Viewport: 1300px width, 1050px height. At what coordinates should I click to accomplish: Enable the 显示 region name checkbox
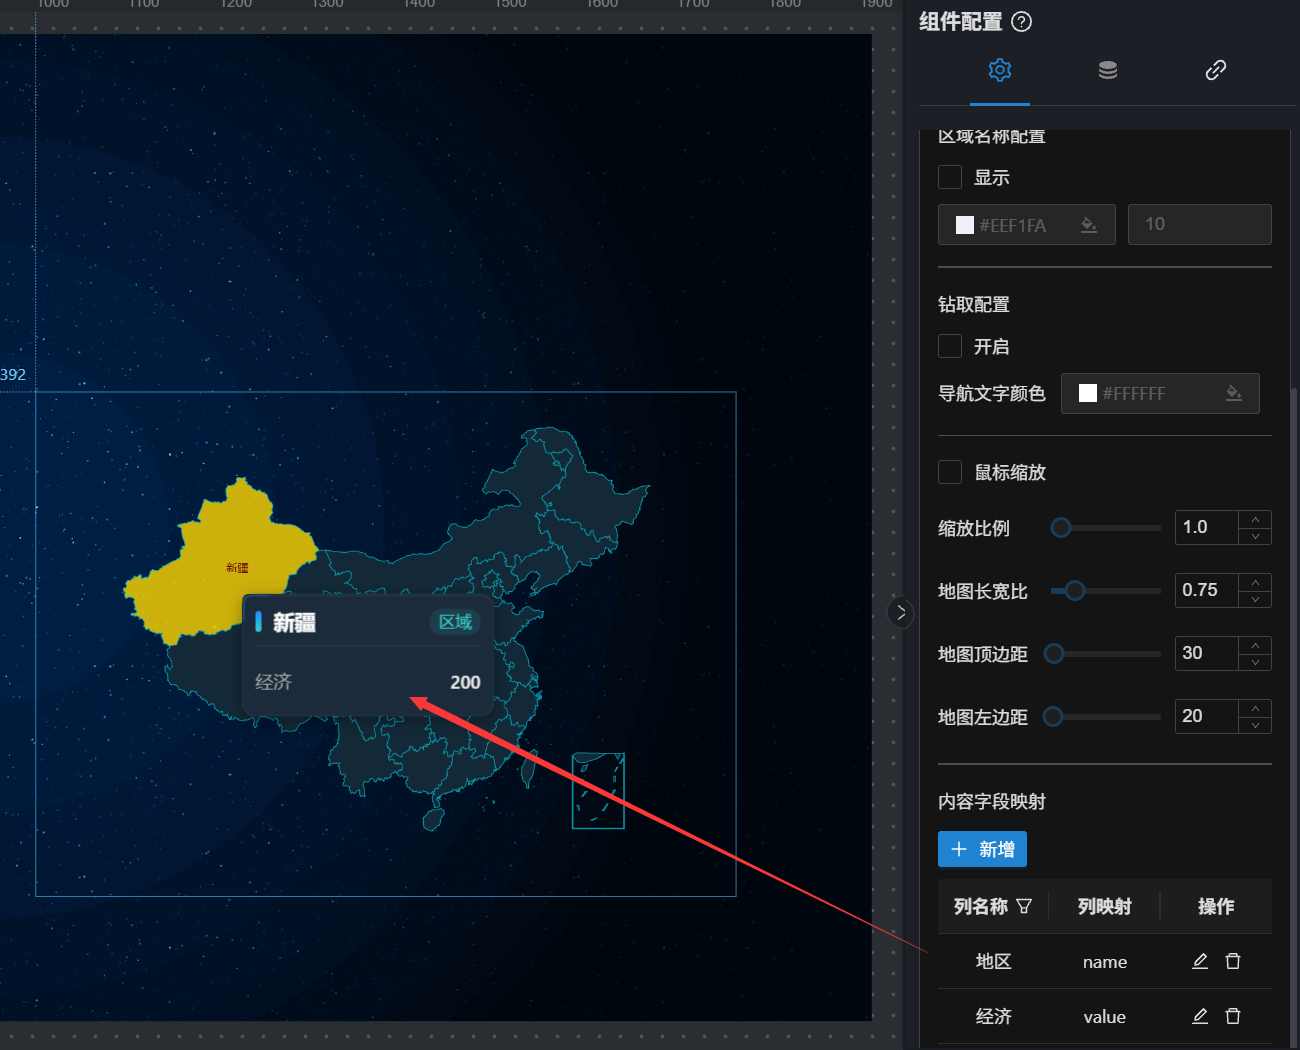(x=950, y=177)
